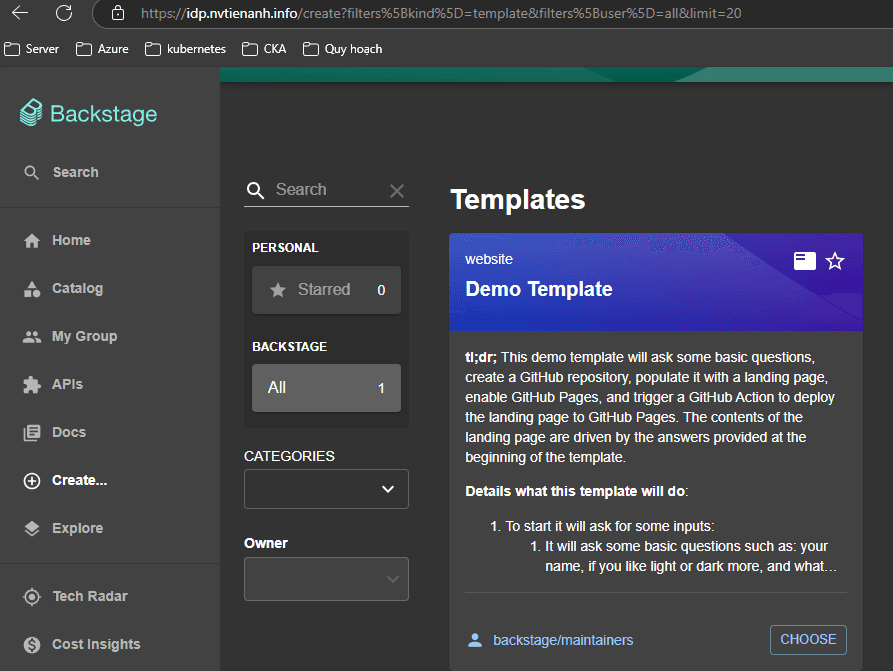Expand the Owner dropdown
This screenshot has height=671, width=893.
tap(326, 579)
